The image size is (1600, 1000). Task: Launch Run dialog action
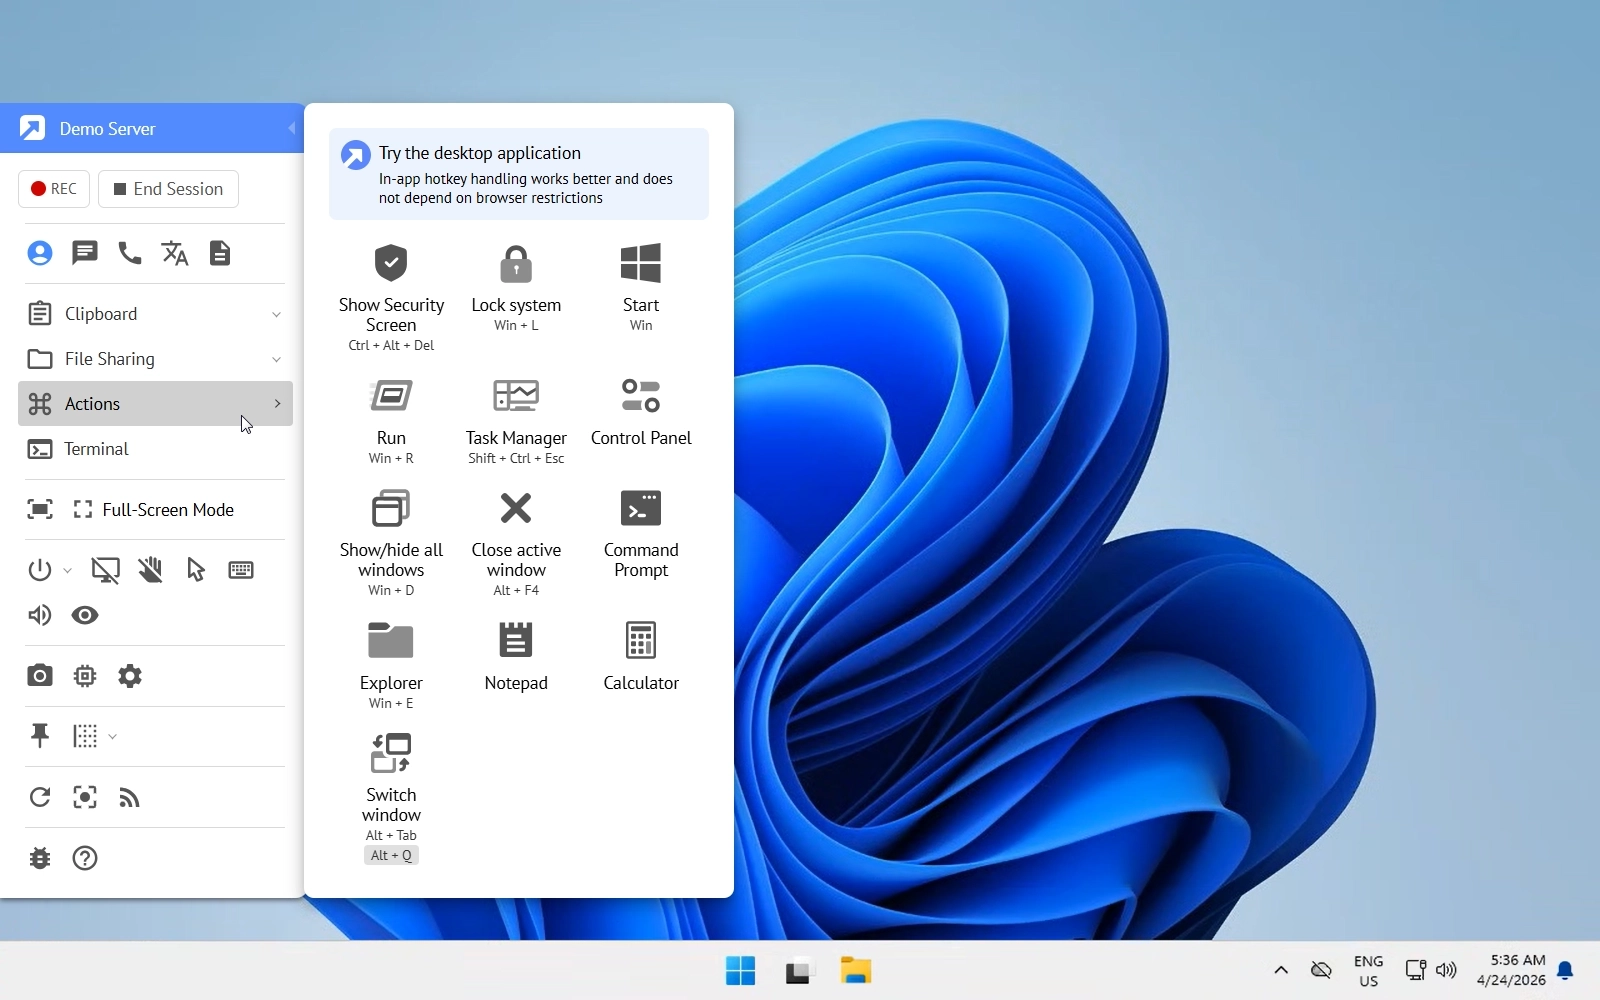391,420
